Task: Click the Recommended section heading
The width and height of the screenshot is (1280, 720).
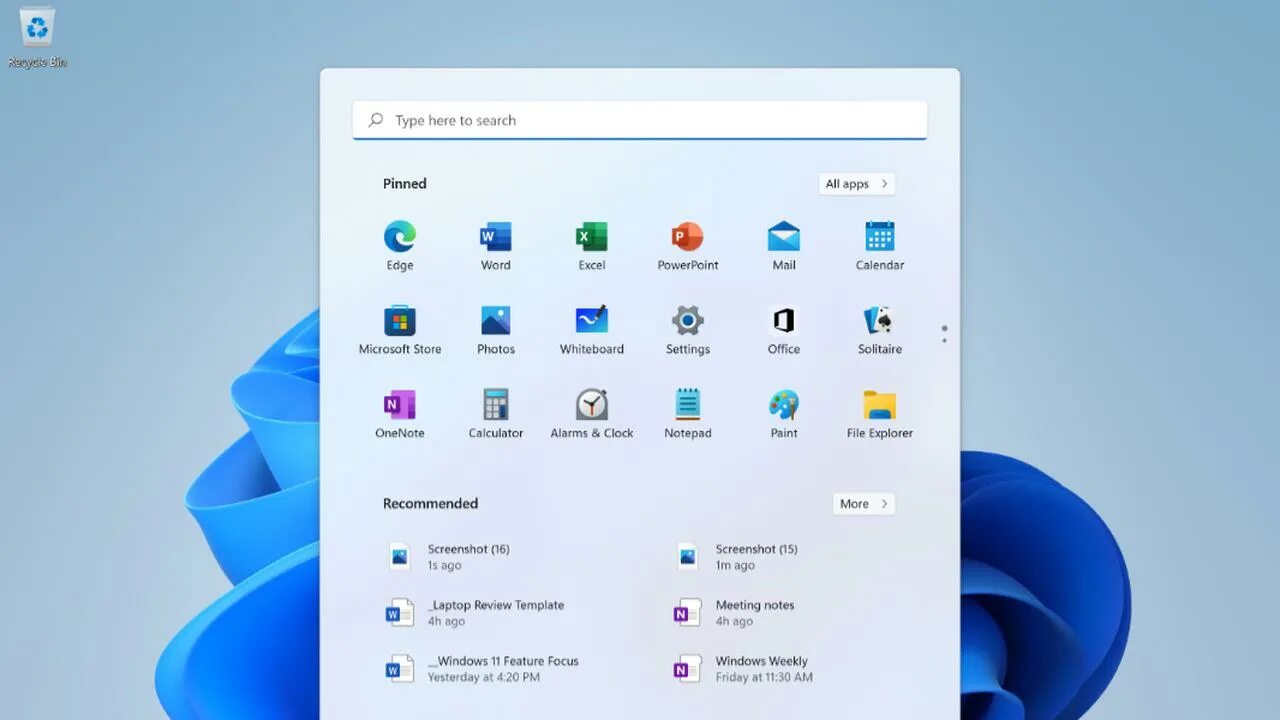Action: coord(430,504)
